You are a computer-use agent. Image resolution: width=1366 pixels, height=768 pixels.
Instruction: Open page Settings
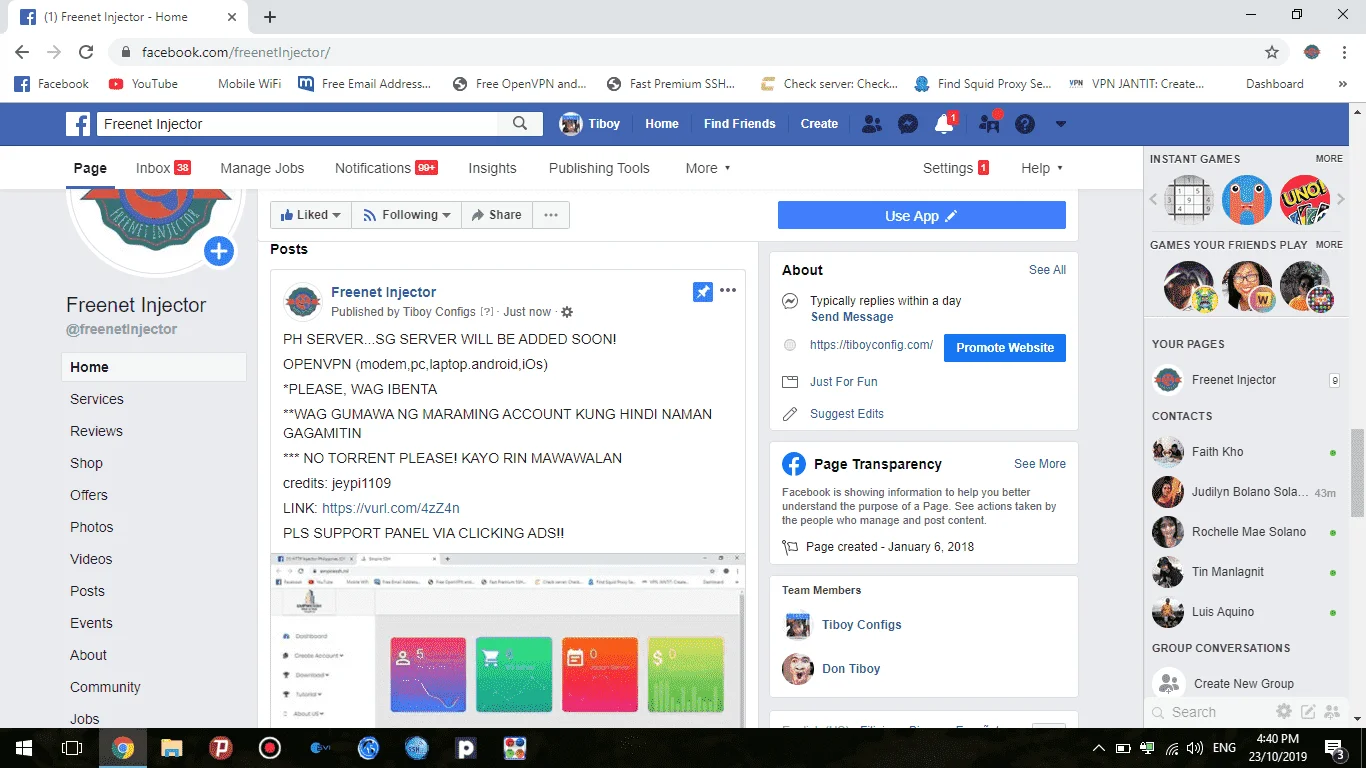(x=956, y=168)
